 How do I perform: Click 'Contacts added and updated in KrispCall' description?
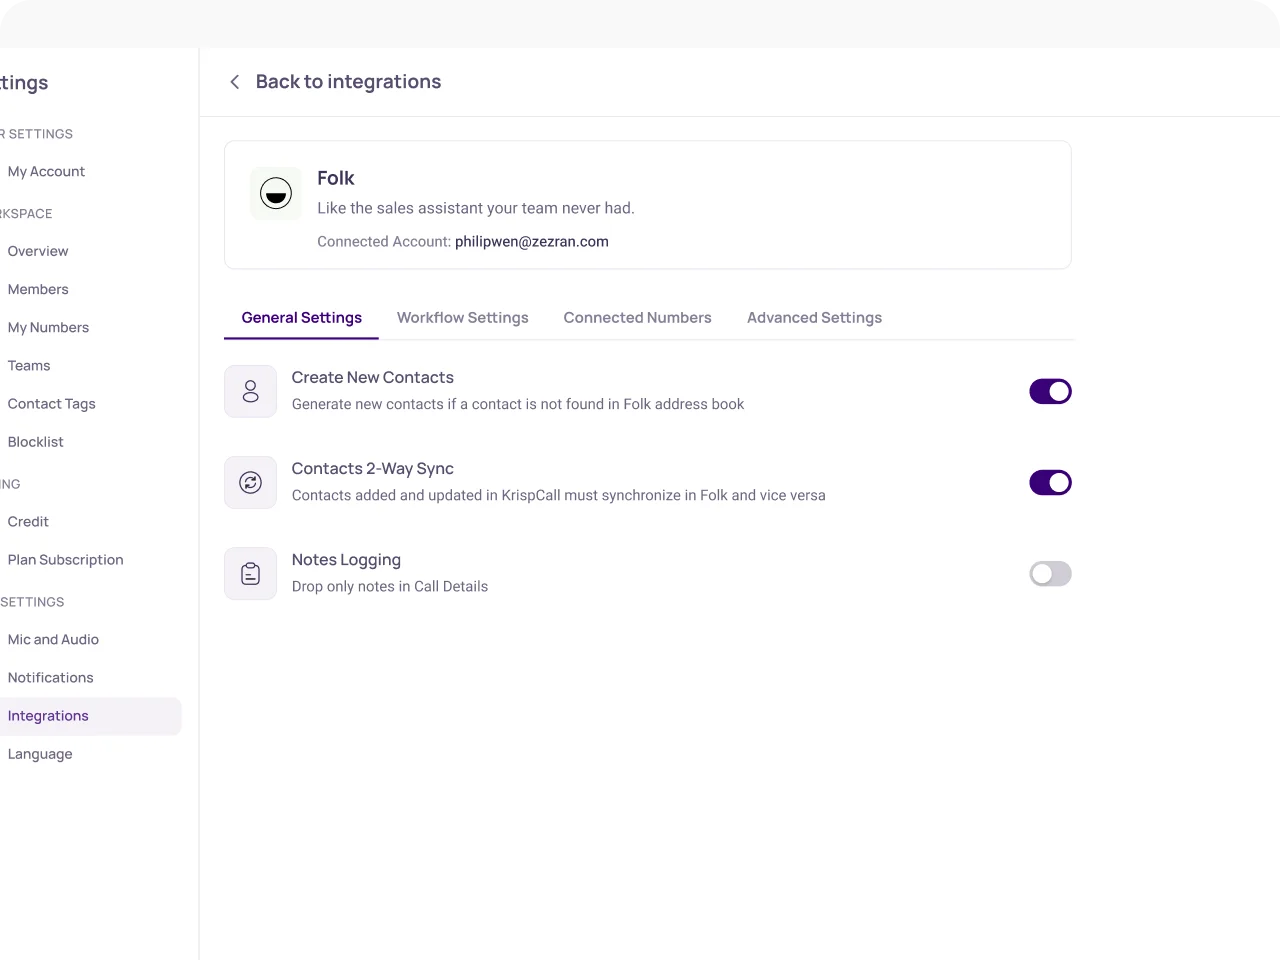559,496
